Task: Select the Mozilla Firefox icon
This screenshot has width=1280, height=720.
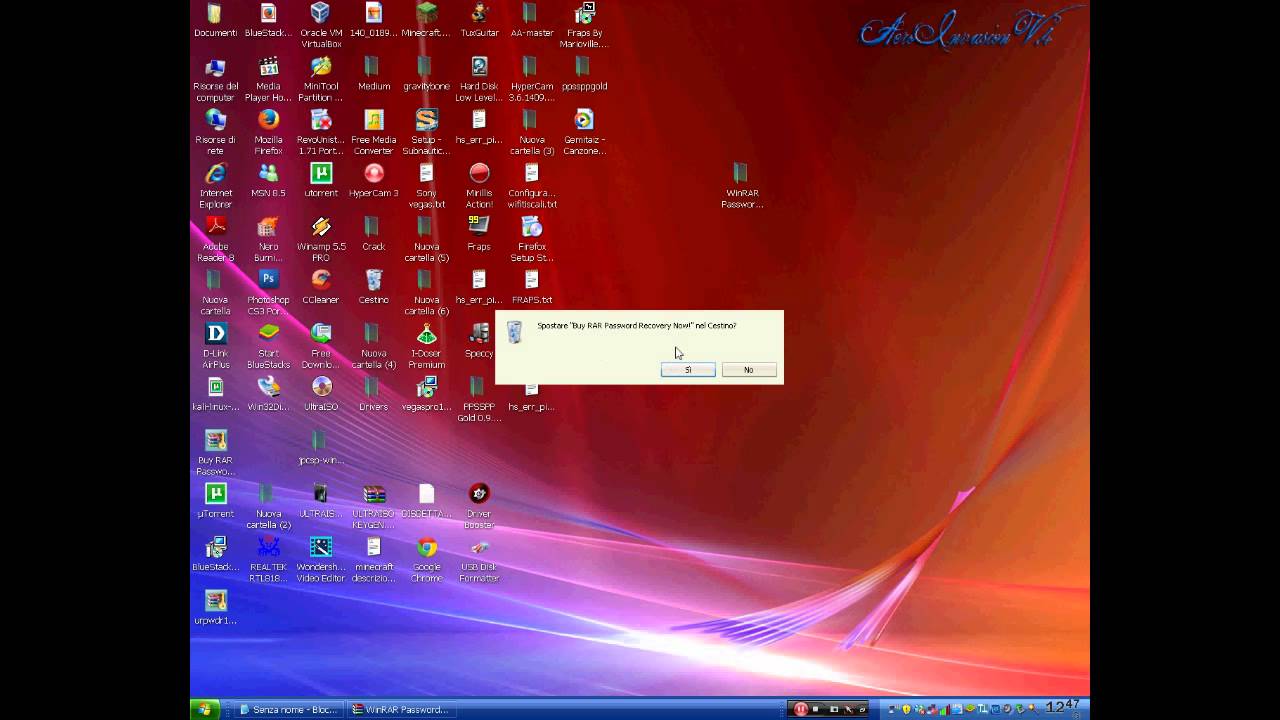Action: [268, 133]
